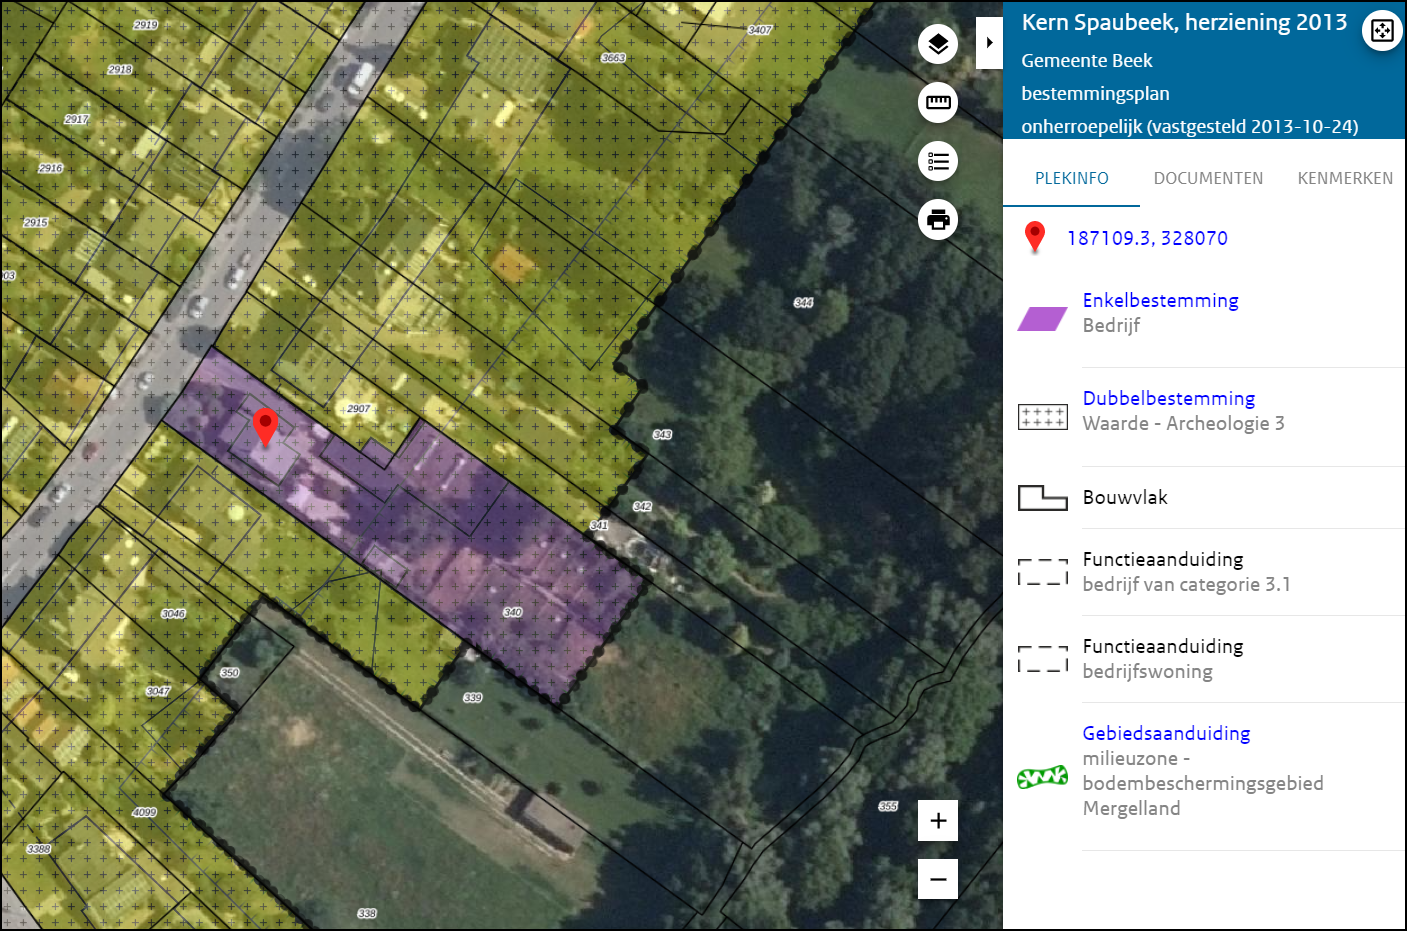
Task: Collapse the side panel arrow
Action: pos(989,43)
